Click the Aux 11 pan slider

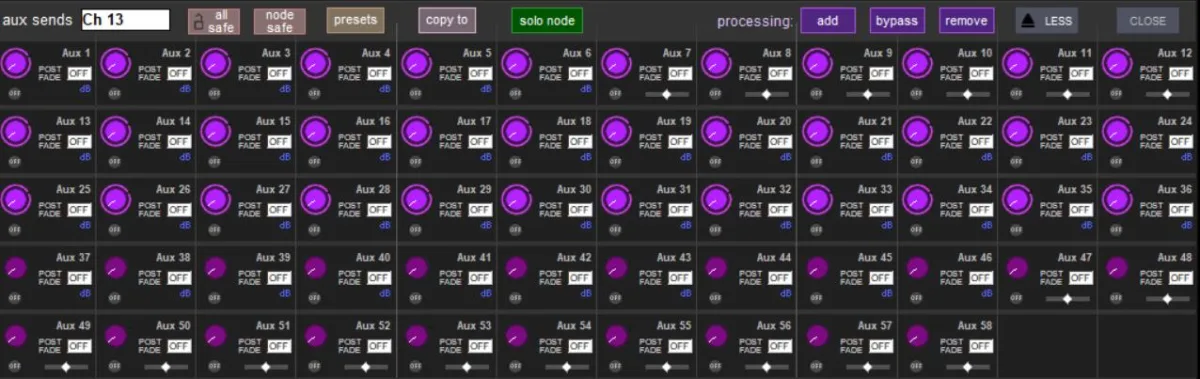point(1067,94)
